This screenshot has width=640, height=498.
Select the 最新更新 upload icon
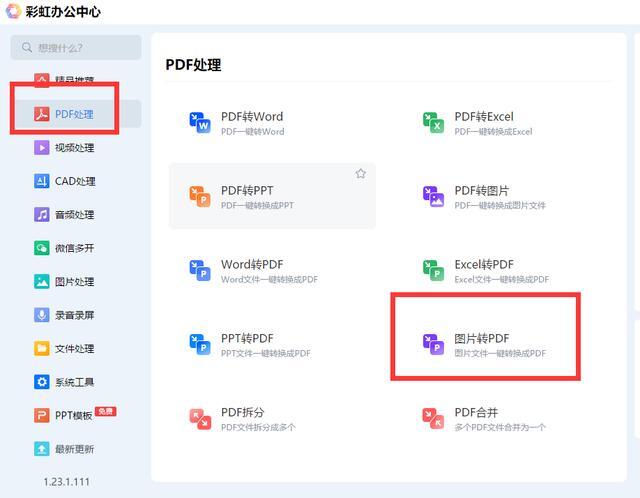pos(42,449)
